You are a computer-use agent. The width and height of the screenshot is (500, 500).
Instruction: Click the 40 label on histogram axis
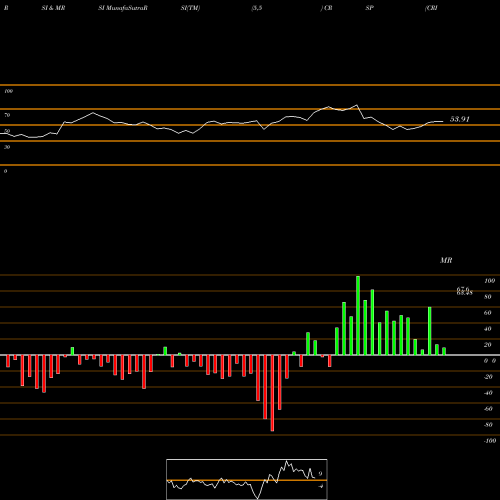coord(488,329)
